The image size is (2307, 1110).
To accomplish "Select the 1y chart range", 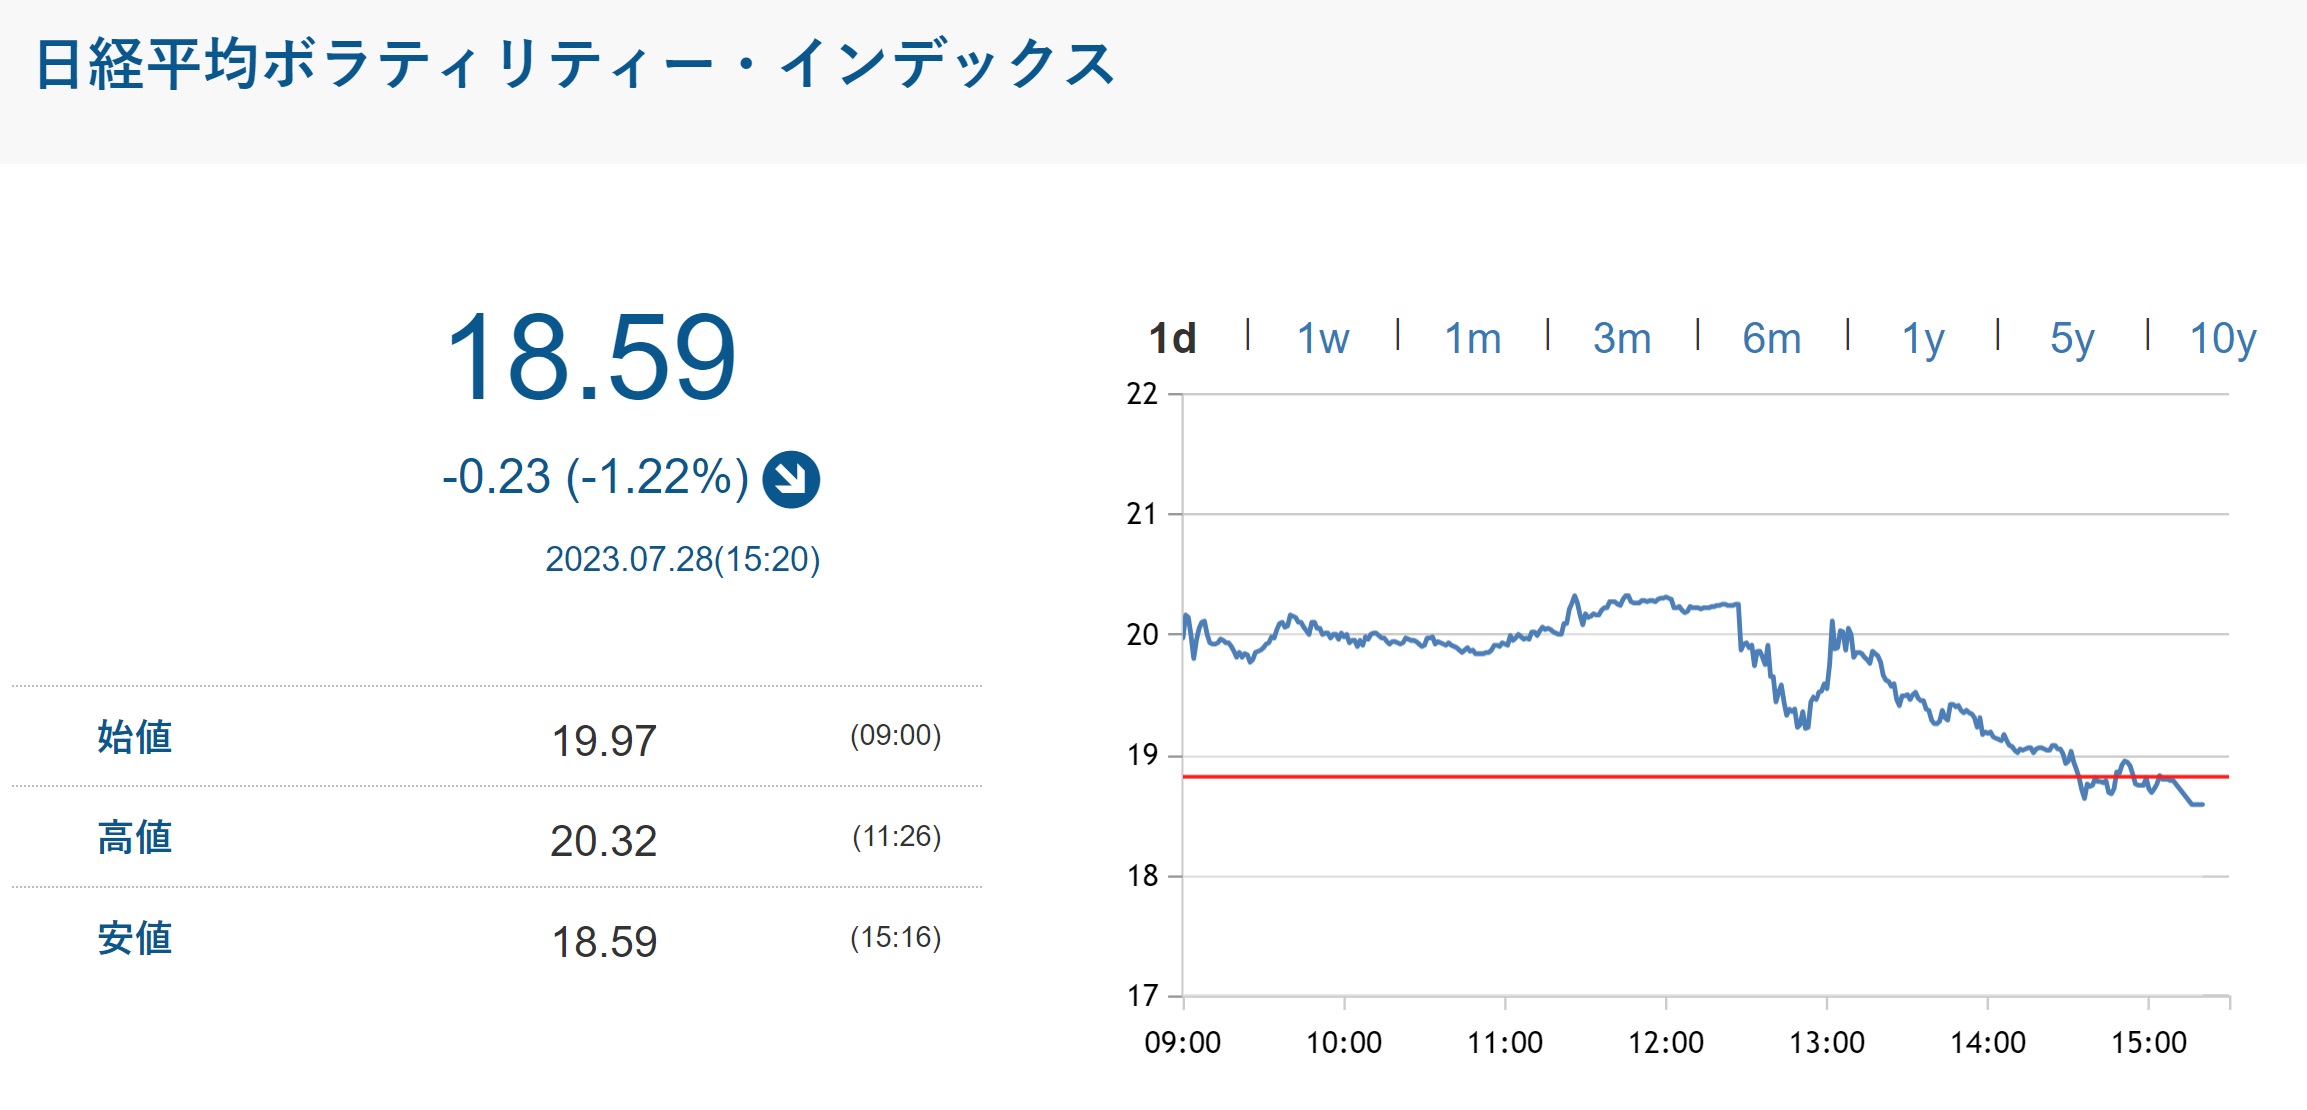I will tap(1922, 339).
